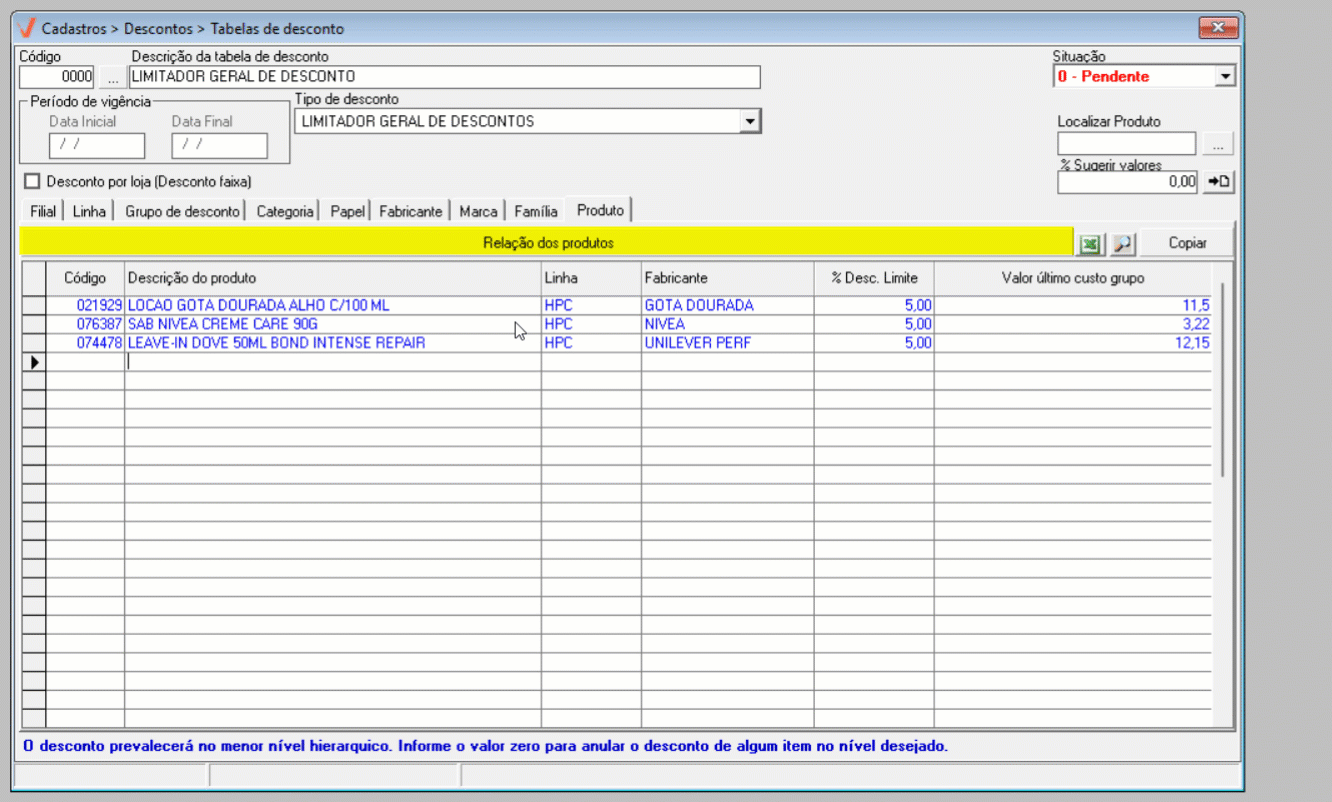1332x802 pixels.
Task: Sort by % Desc. Limite column header
Action: (873, 278)
